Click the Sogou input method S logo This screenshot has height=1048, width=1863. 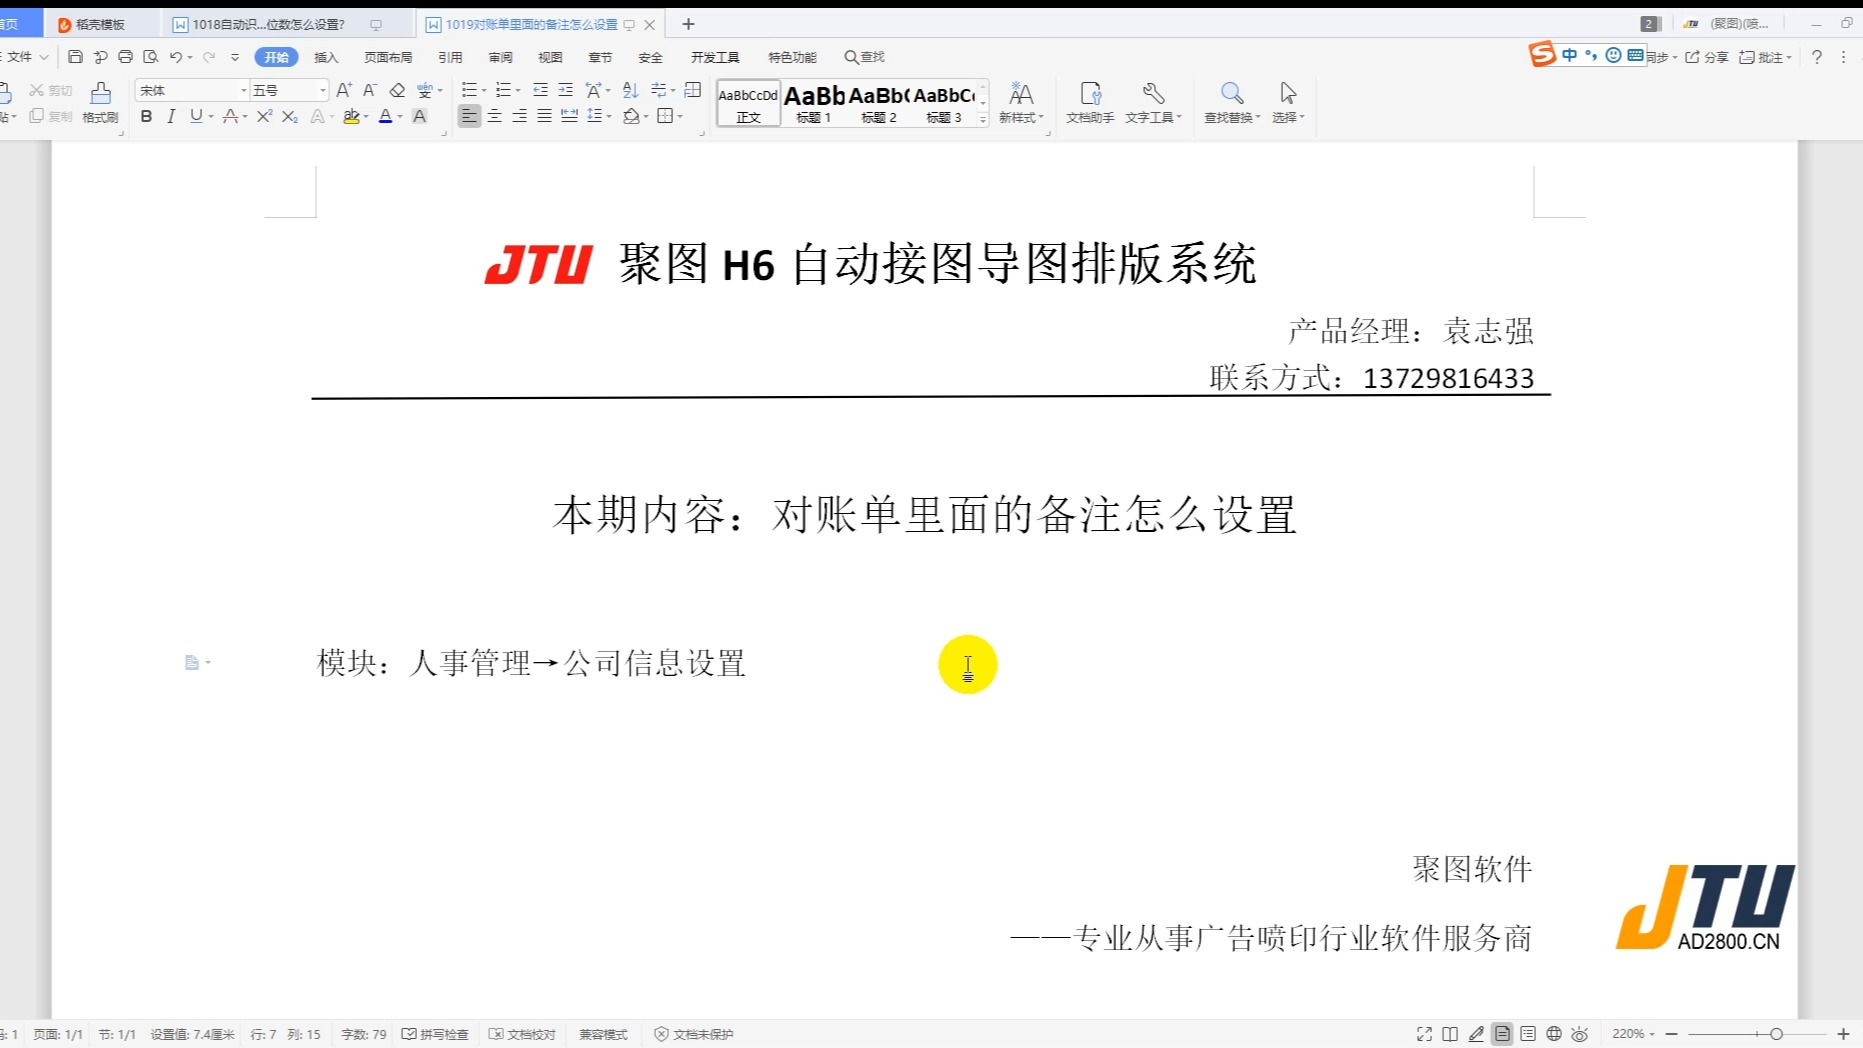click(1542, 54)
